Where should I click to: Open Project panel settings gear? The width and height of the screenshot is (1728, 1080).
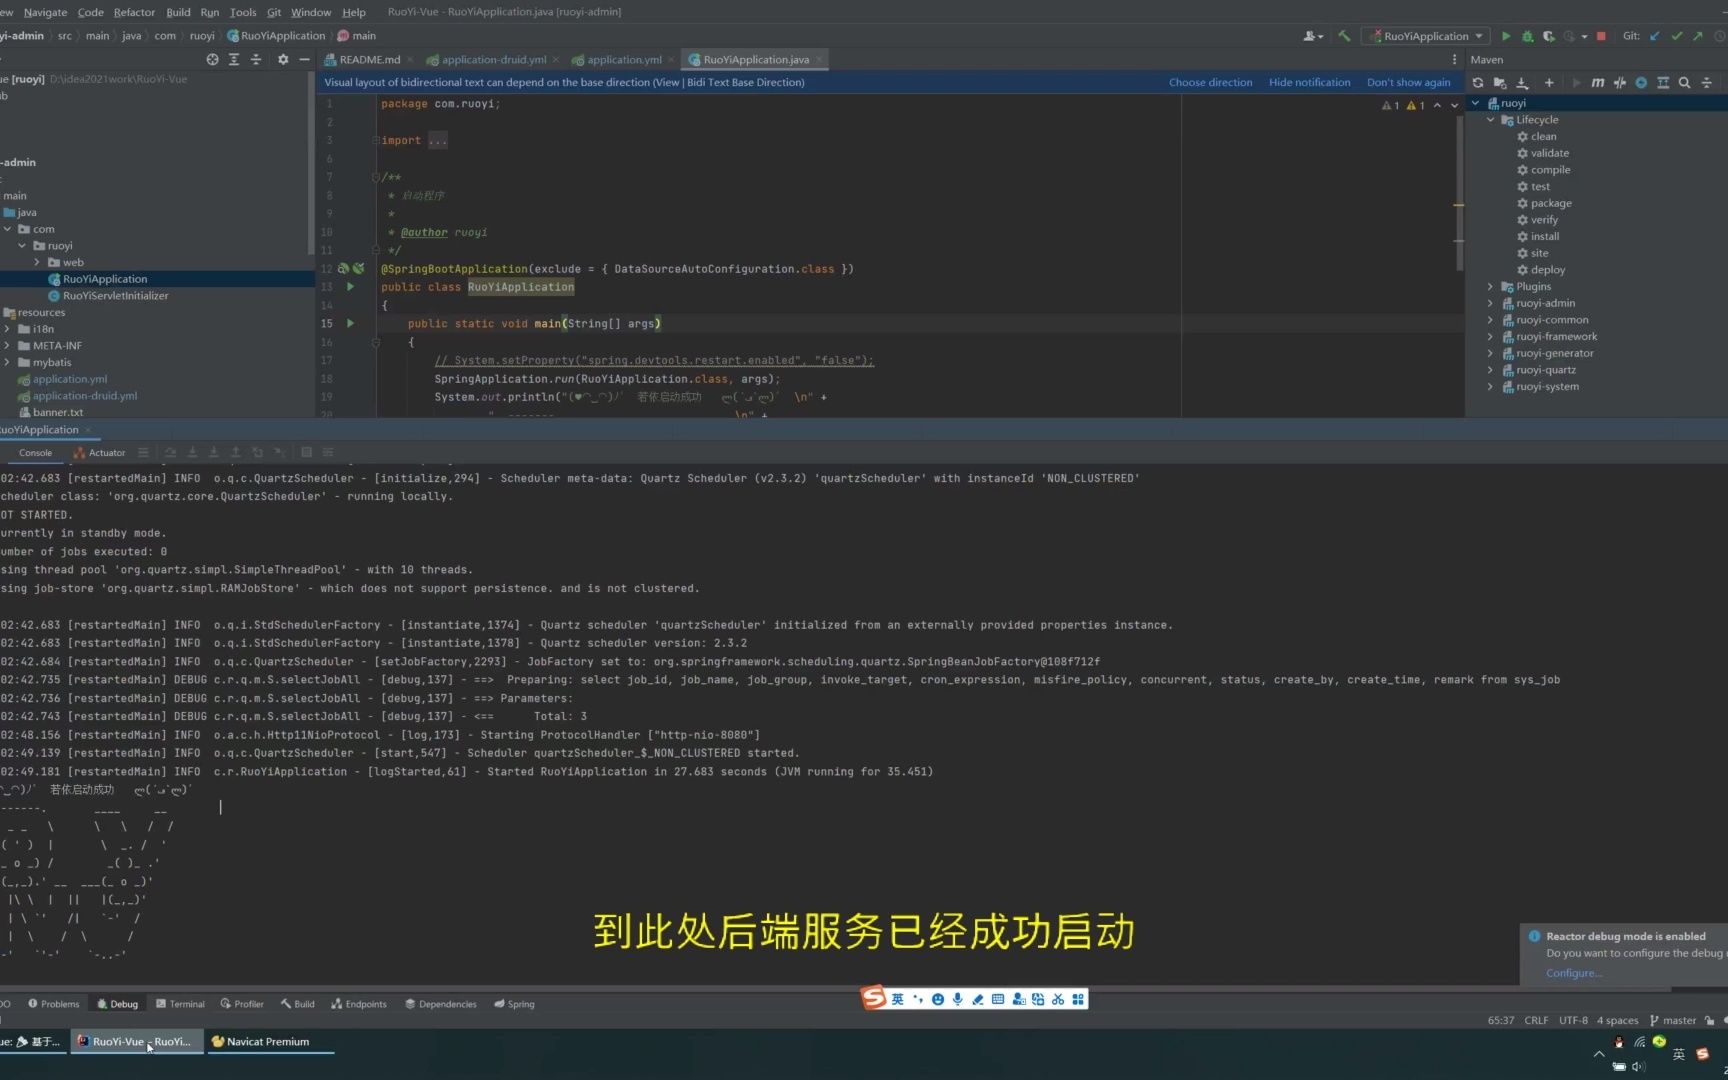coord(283,60)
